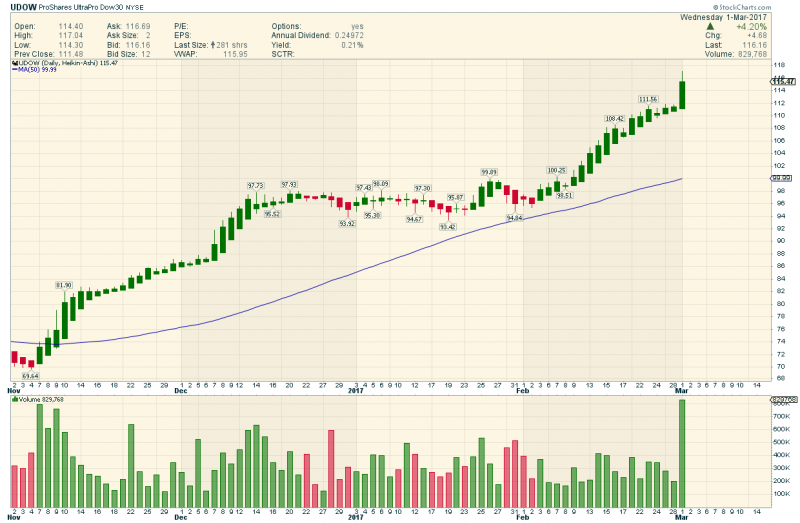Click the 99.89 peak price label
Viewport: 800px width, 523px height.
489,172
